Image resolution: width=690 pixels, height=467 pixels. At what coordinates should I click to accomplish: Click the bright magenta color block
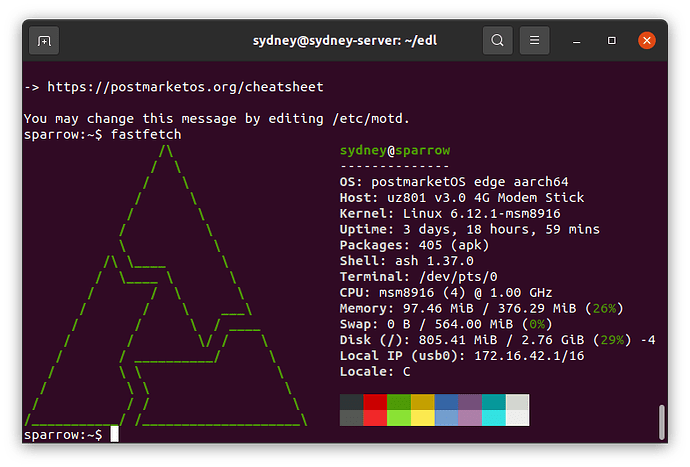point(470,418)
